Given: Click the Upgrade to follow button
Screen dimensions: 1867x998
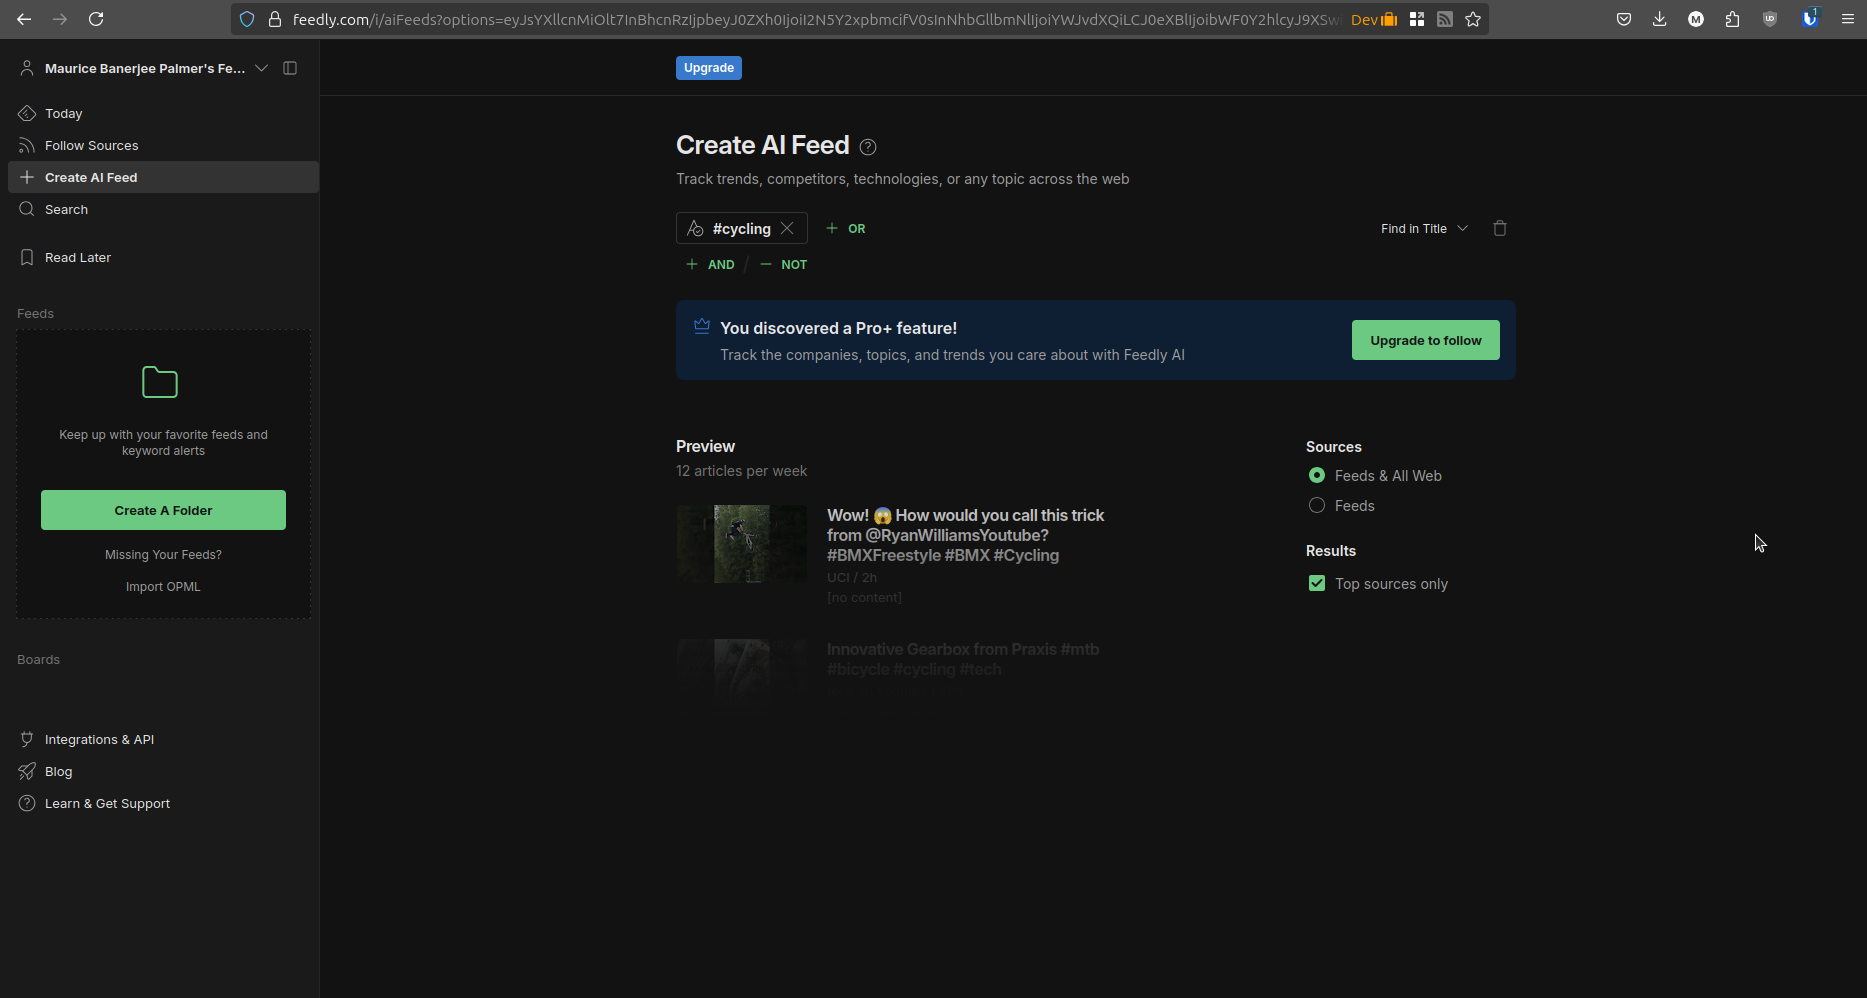Looking at the screenshot, I should [x=1425, y=340].
